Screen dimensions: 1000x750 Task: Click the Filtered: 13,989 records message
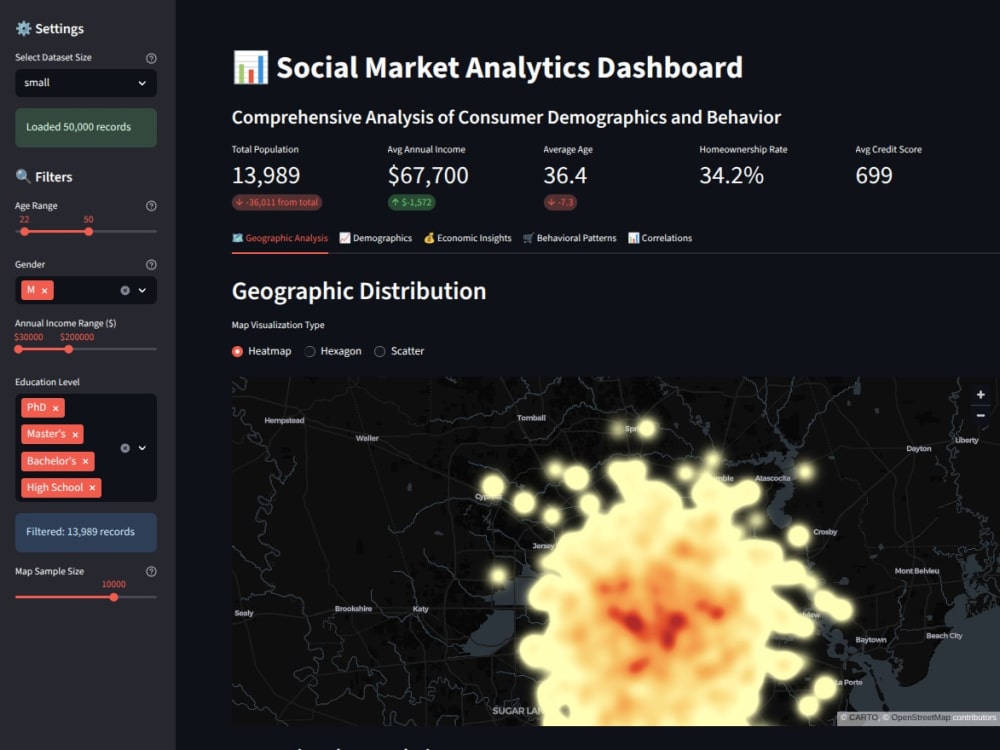(x=86, y=533)
